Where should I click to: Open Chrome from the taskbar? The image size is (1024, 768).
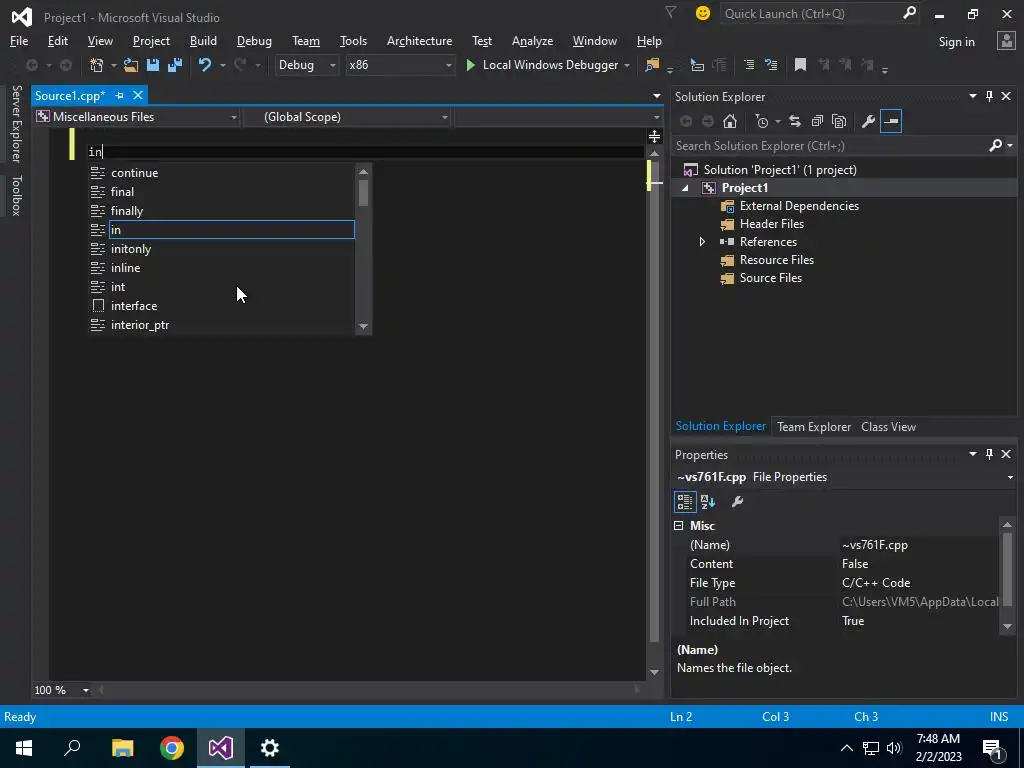coord(172,748)
